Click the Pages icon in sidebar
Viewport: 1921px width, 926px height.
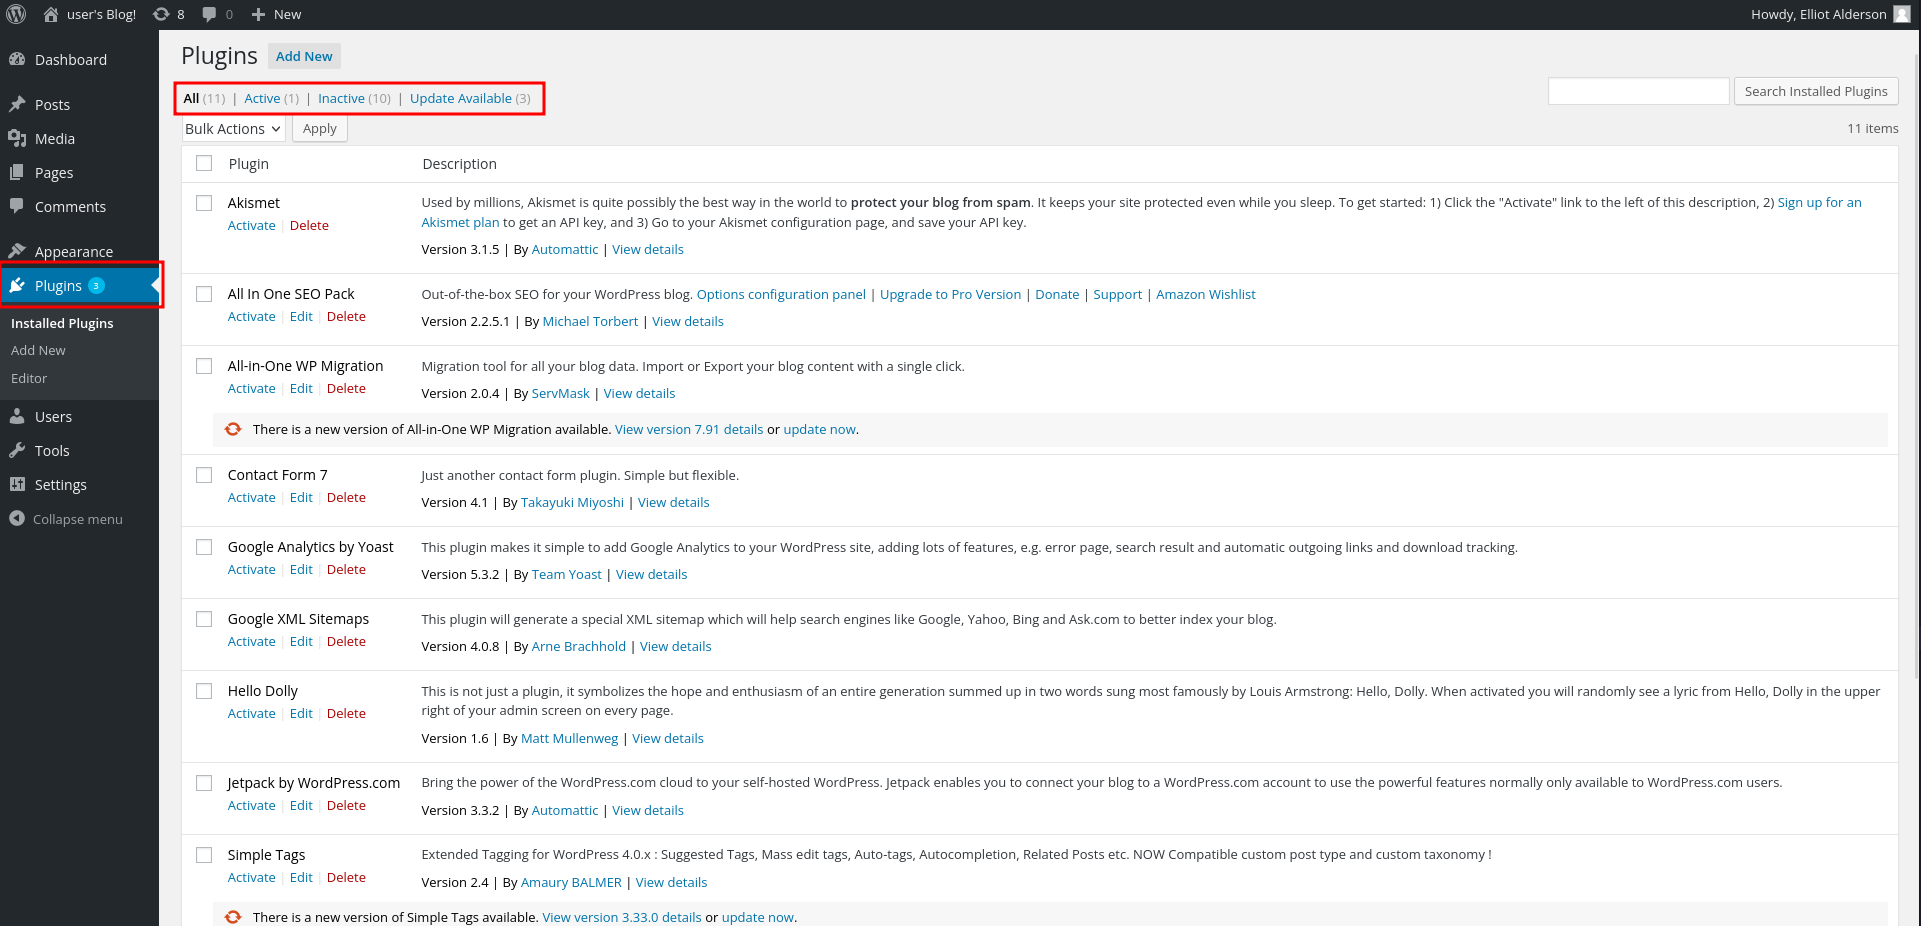17,172
